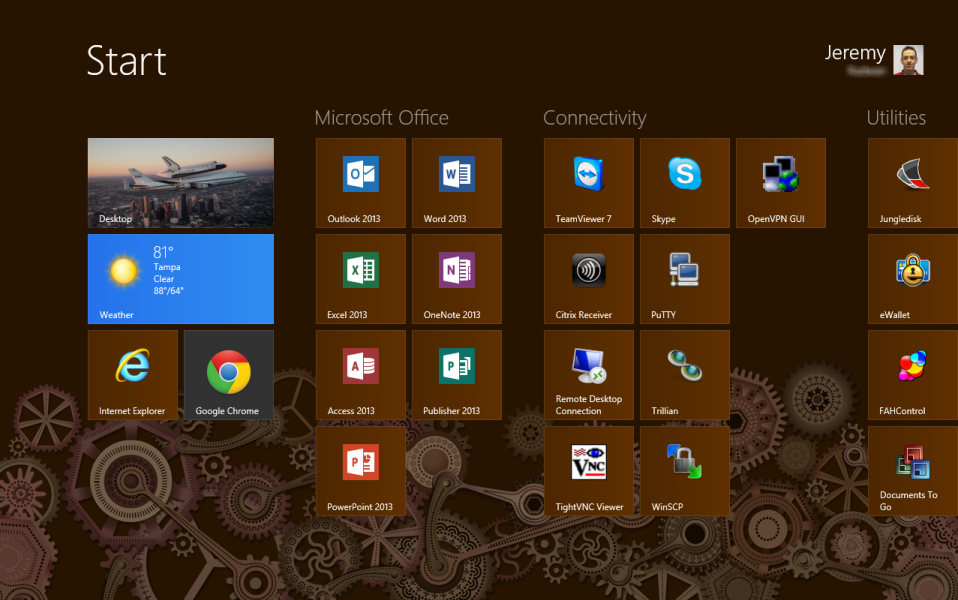This screenshot has height=600, width=958.
Task: Open TeamViewer 7
Action: 588,183
